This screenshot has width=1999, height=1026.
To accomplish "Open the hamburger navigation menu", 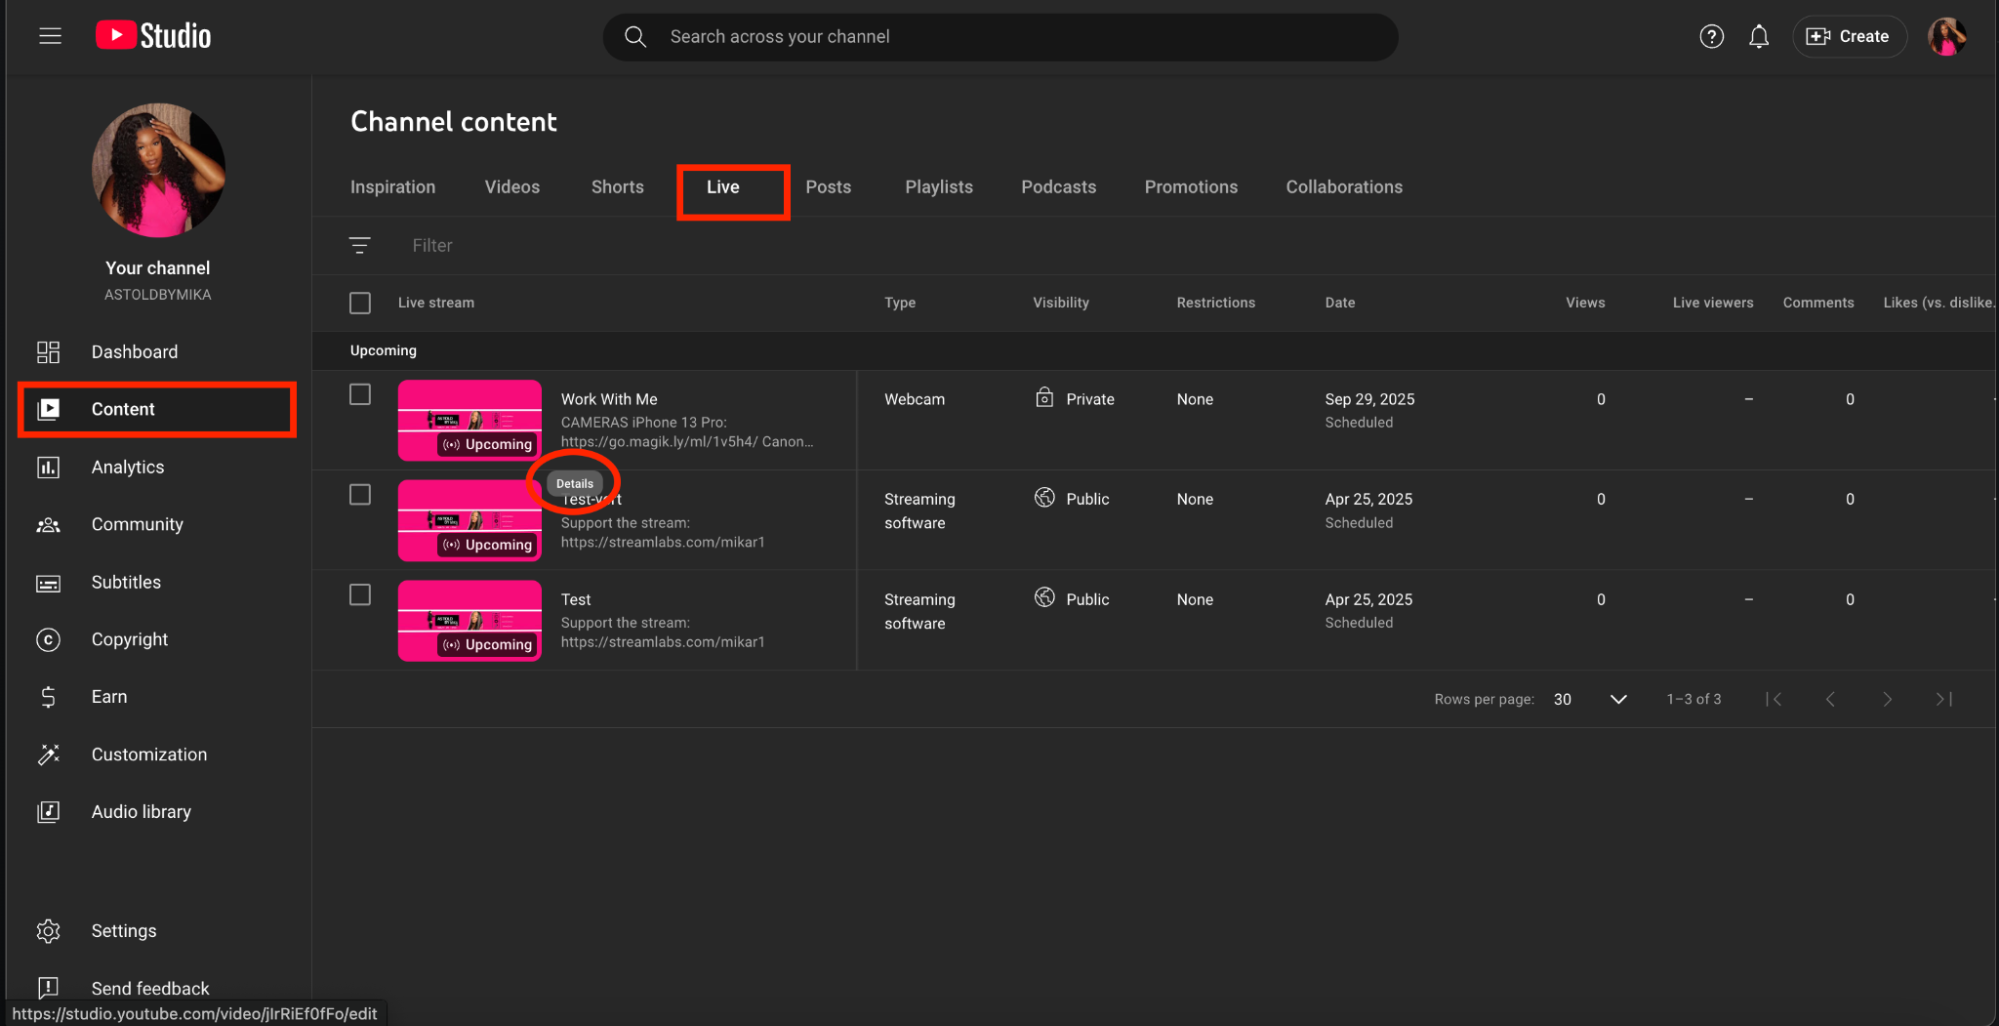I will coord(50,36).
